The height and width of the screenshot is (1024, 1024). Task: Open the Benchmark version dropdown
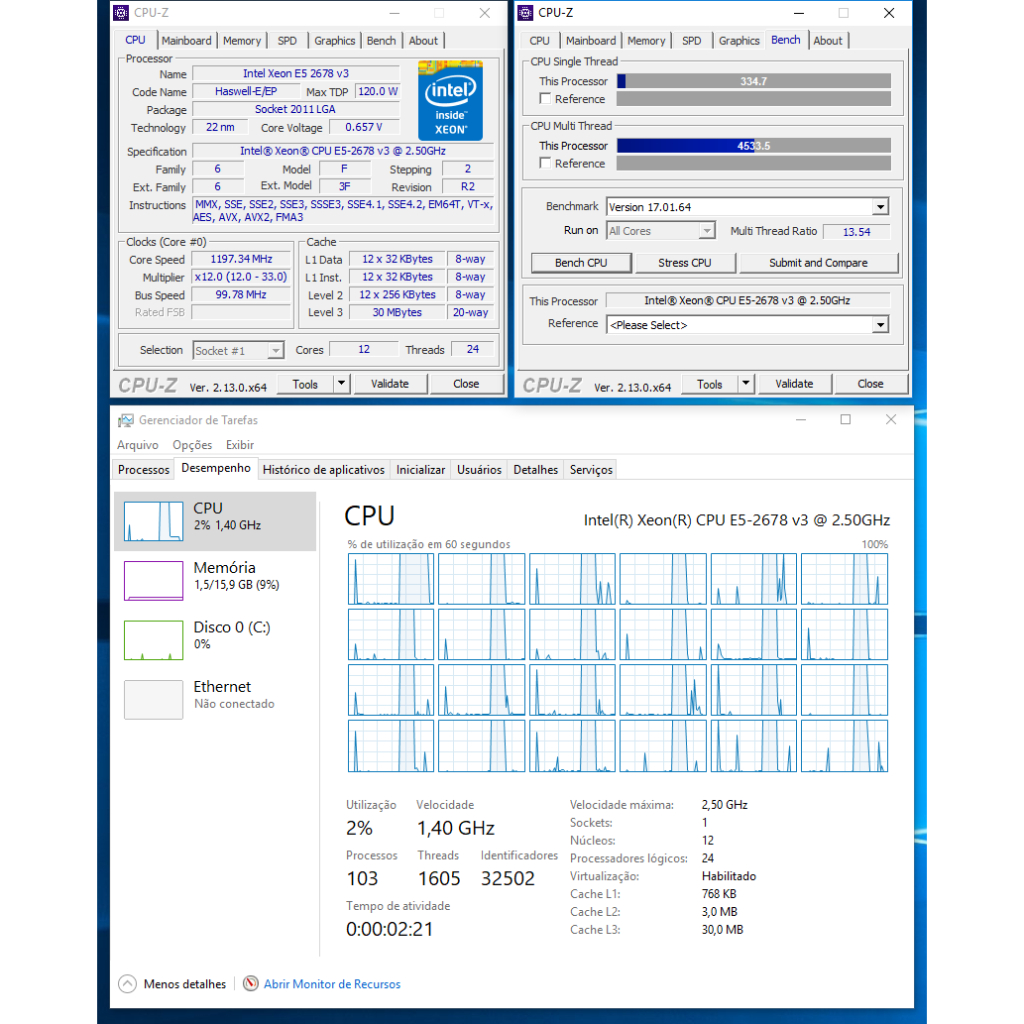880,207
